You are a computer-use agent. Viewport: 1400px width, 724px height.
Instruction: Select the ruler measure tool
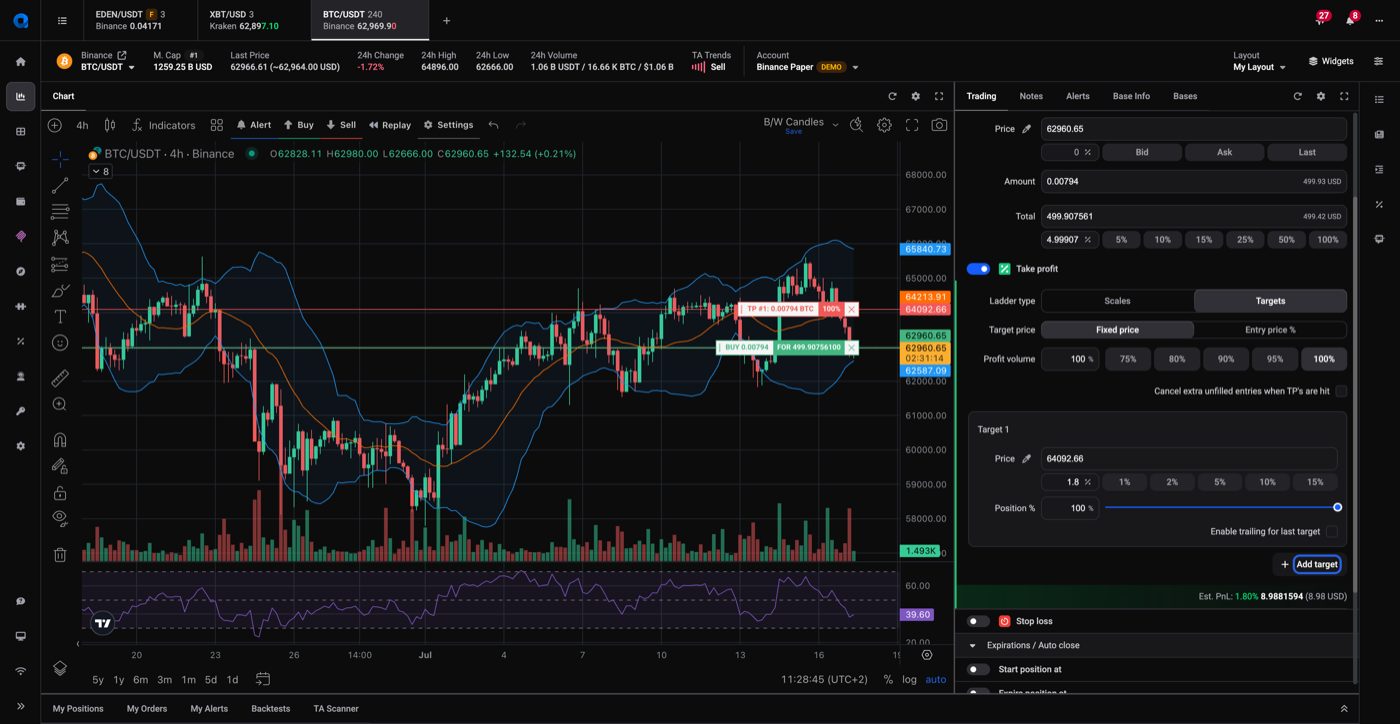point(60,378)
